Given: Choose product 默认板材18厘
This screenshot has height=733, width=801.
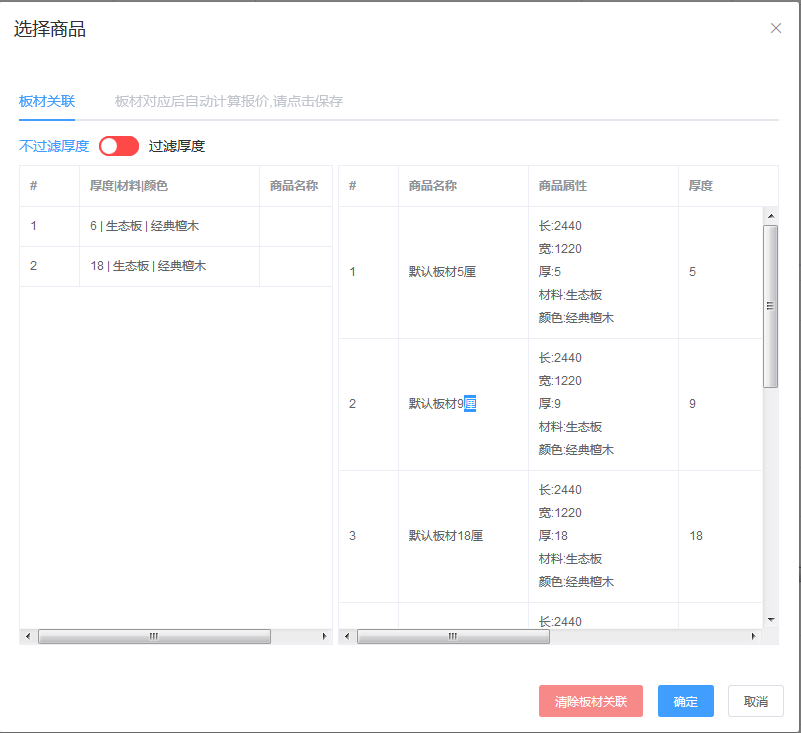Looking at the screenshot, I should (x=445, y=536).
